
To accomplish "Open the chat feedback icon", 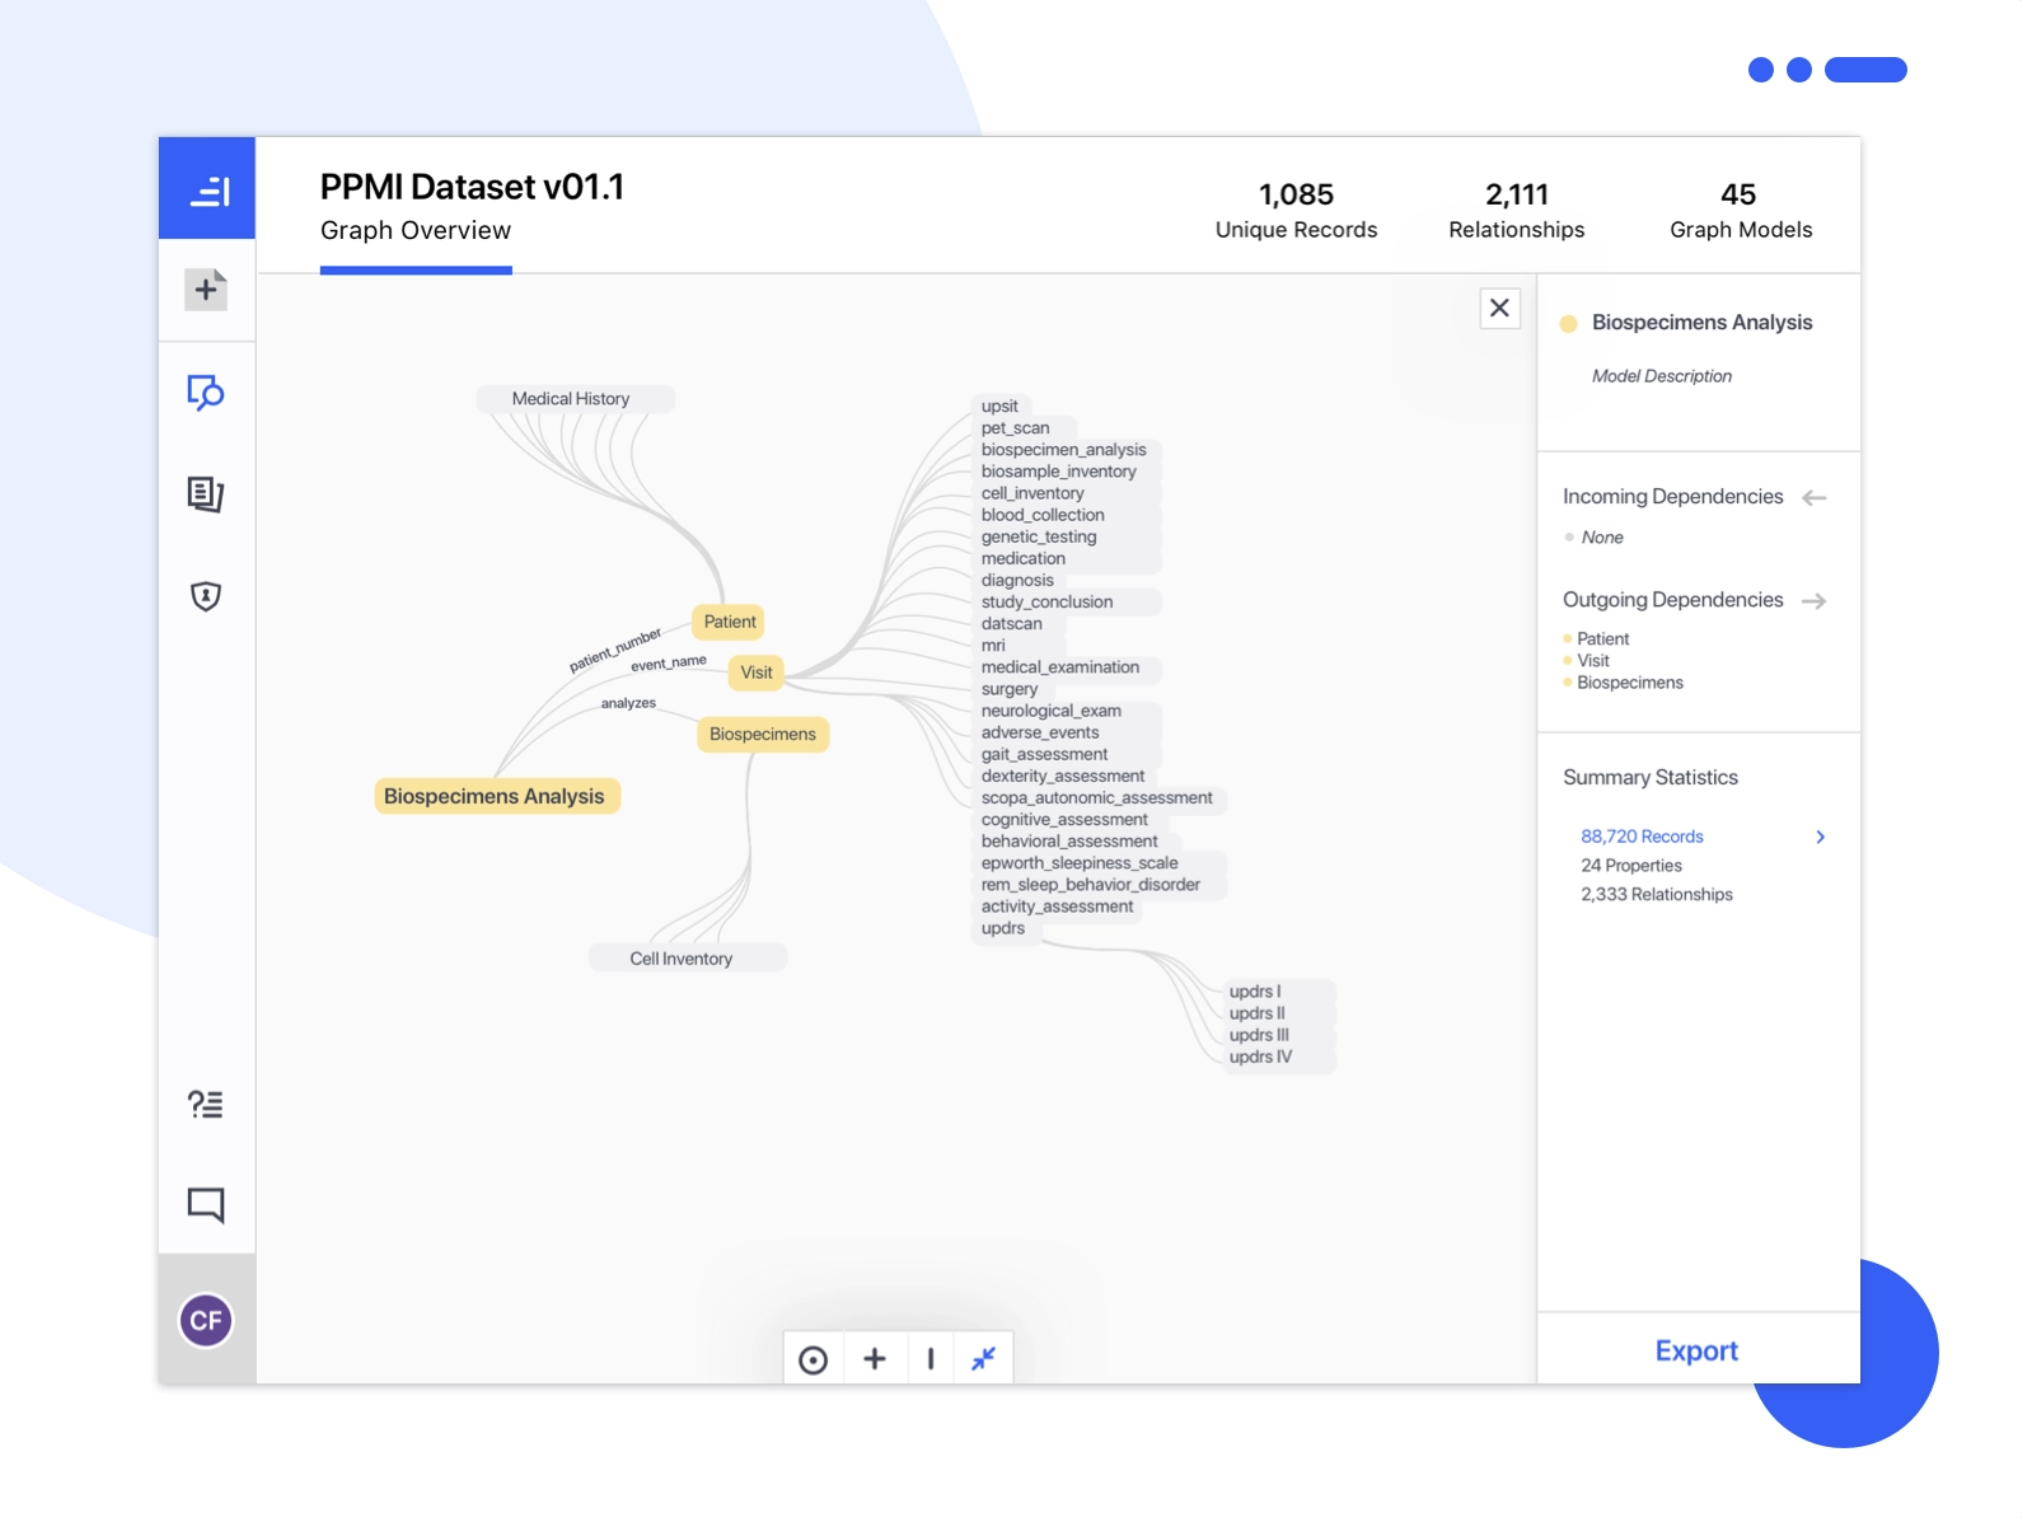I will pyautogui.click(x=206, y=1204).
